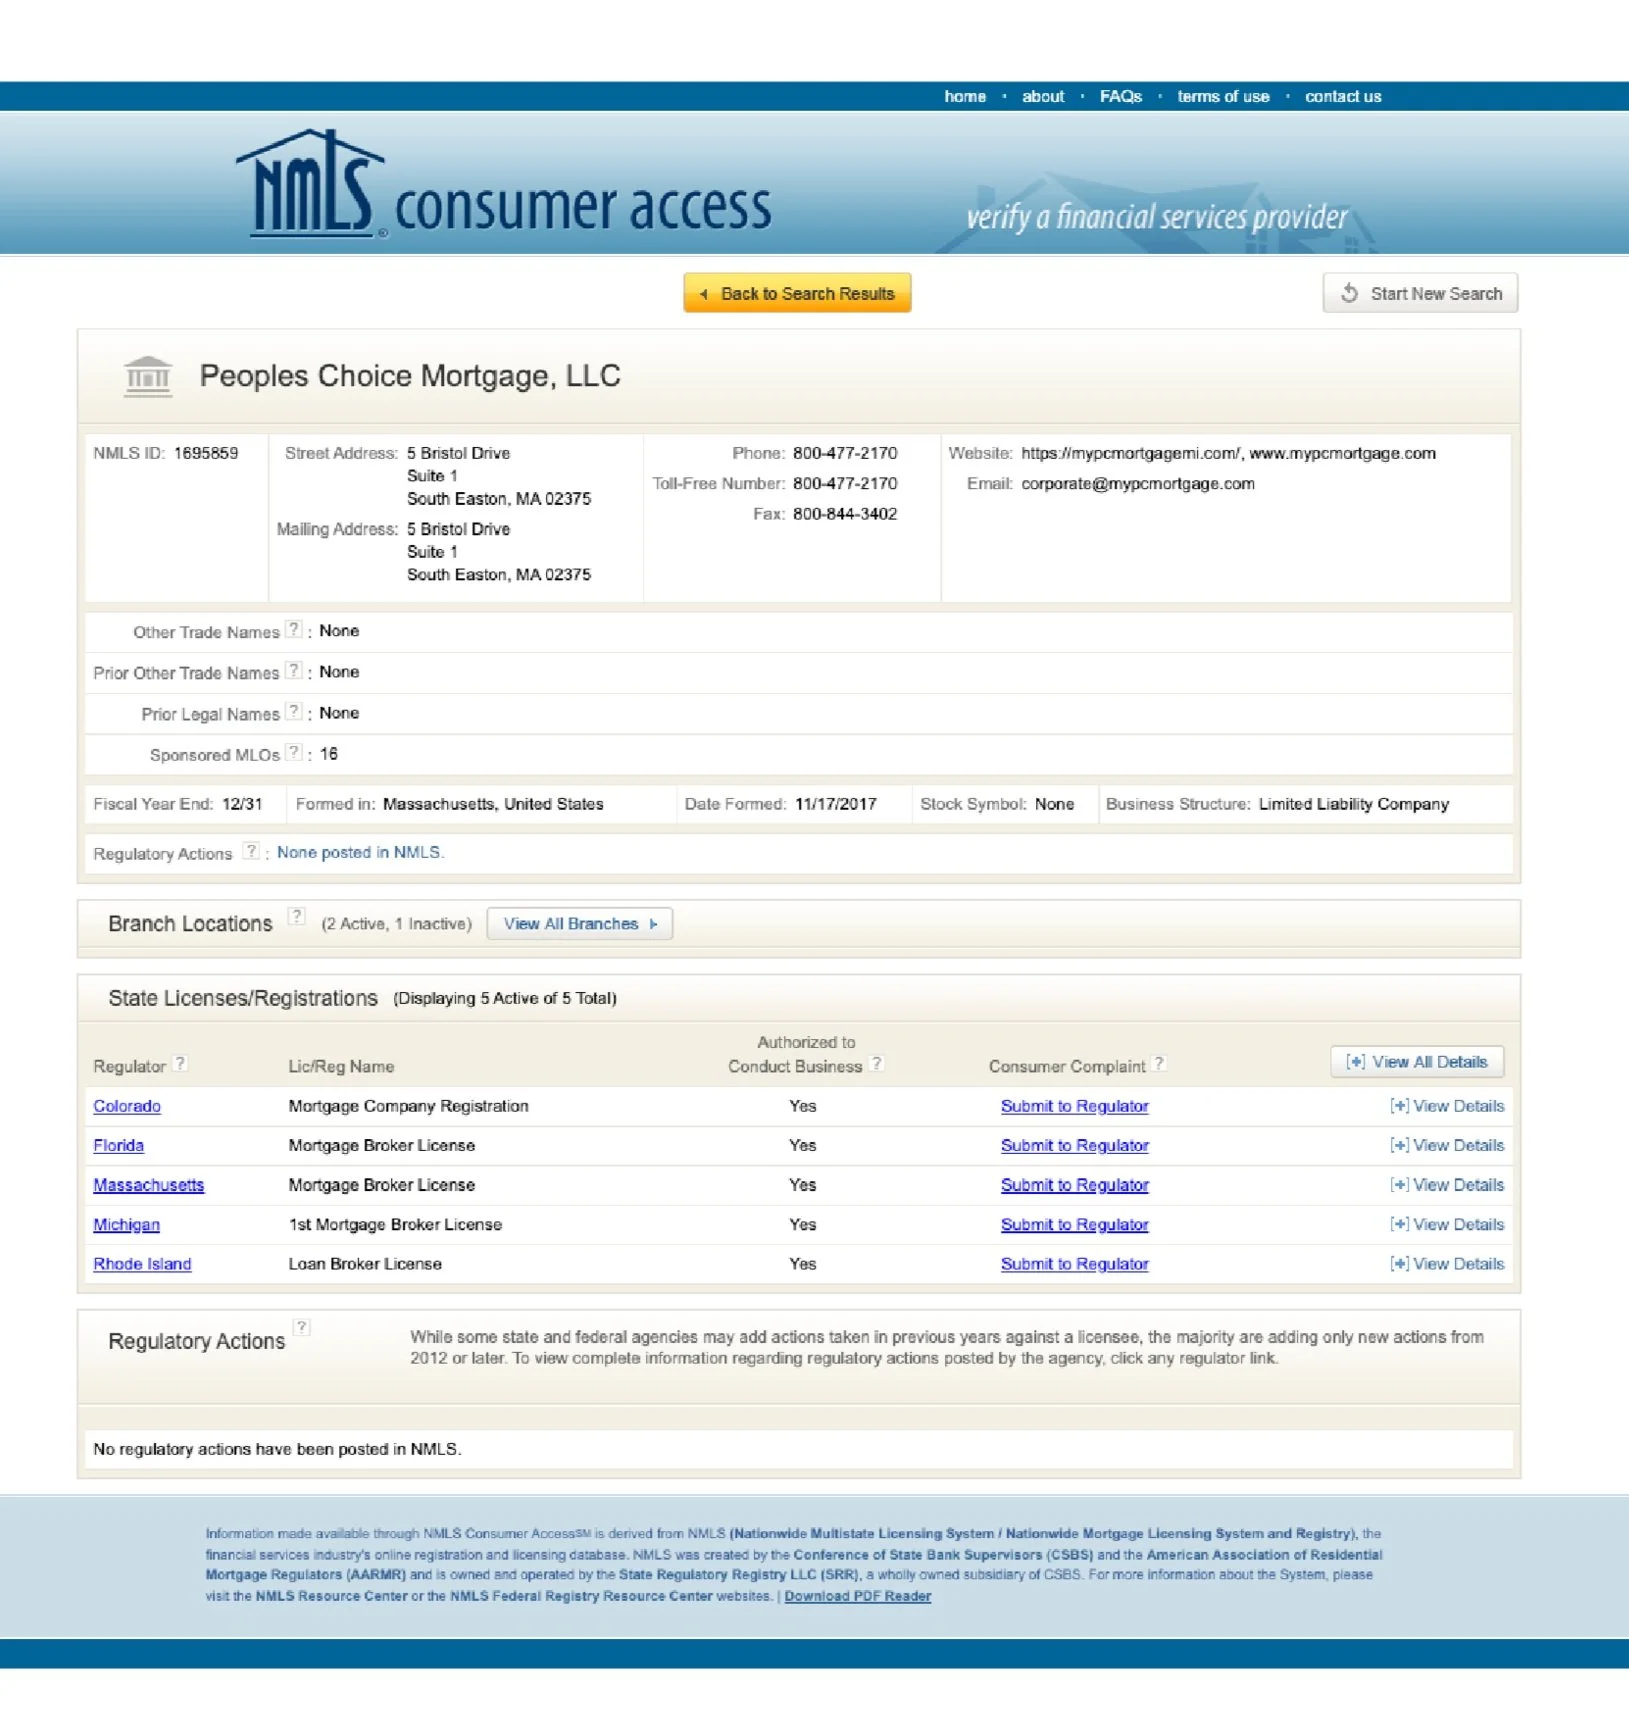Click the Peoples Choice Mortgage, LLC heading
The image size is (1629, 1721).
pyautogui.click(x=410, y=376)
